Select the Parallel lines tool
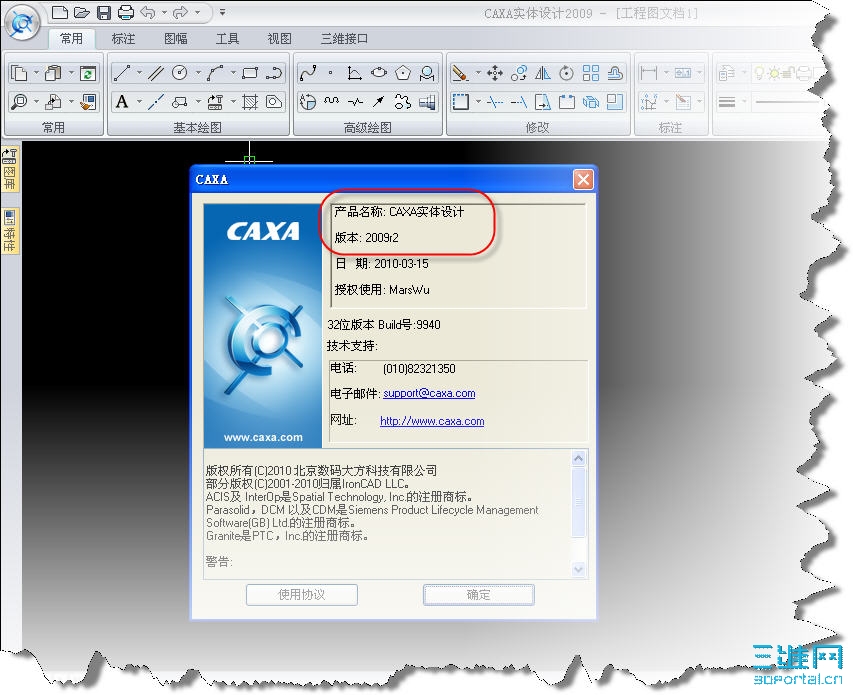The image size is (853, 695). pyautogui.click(x=156, y=72)
